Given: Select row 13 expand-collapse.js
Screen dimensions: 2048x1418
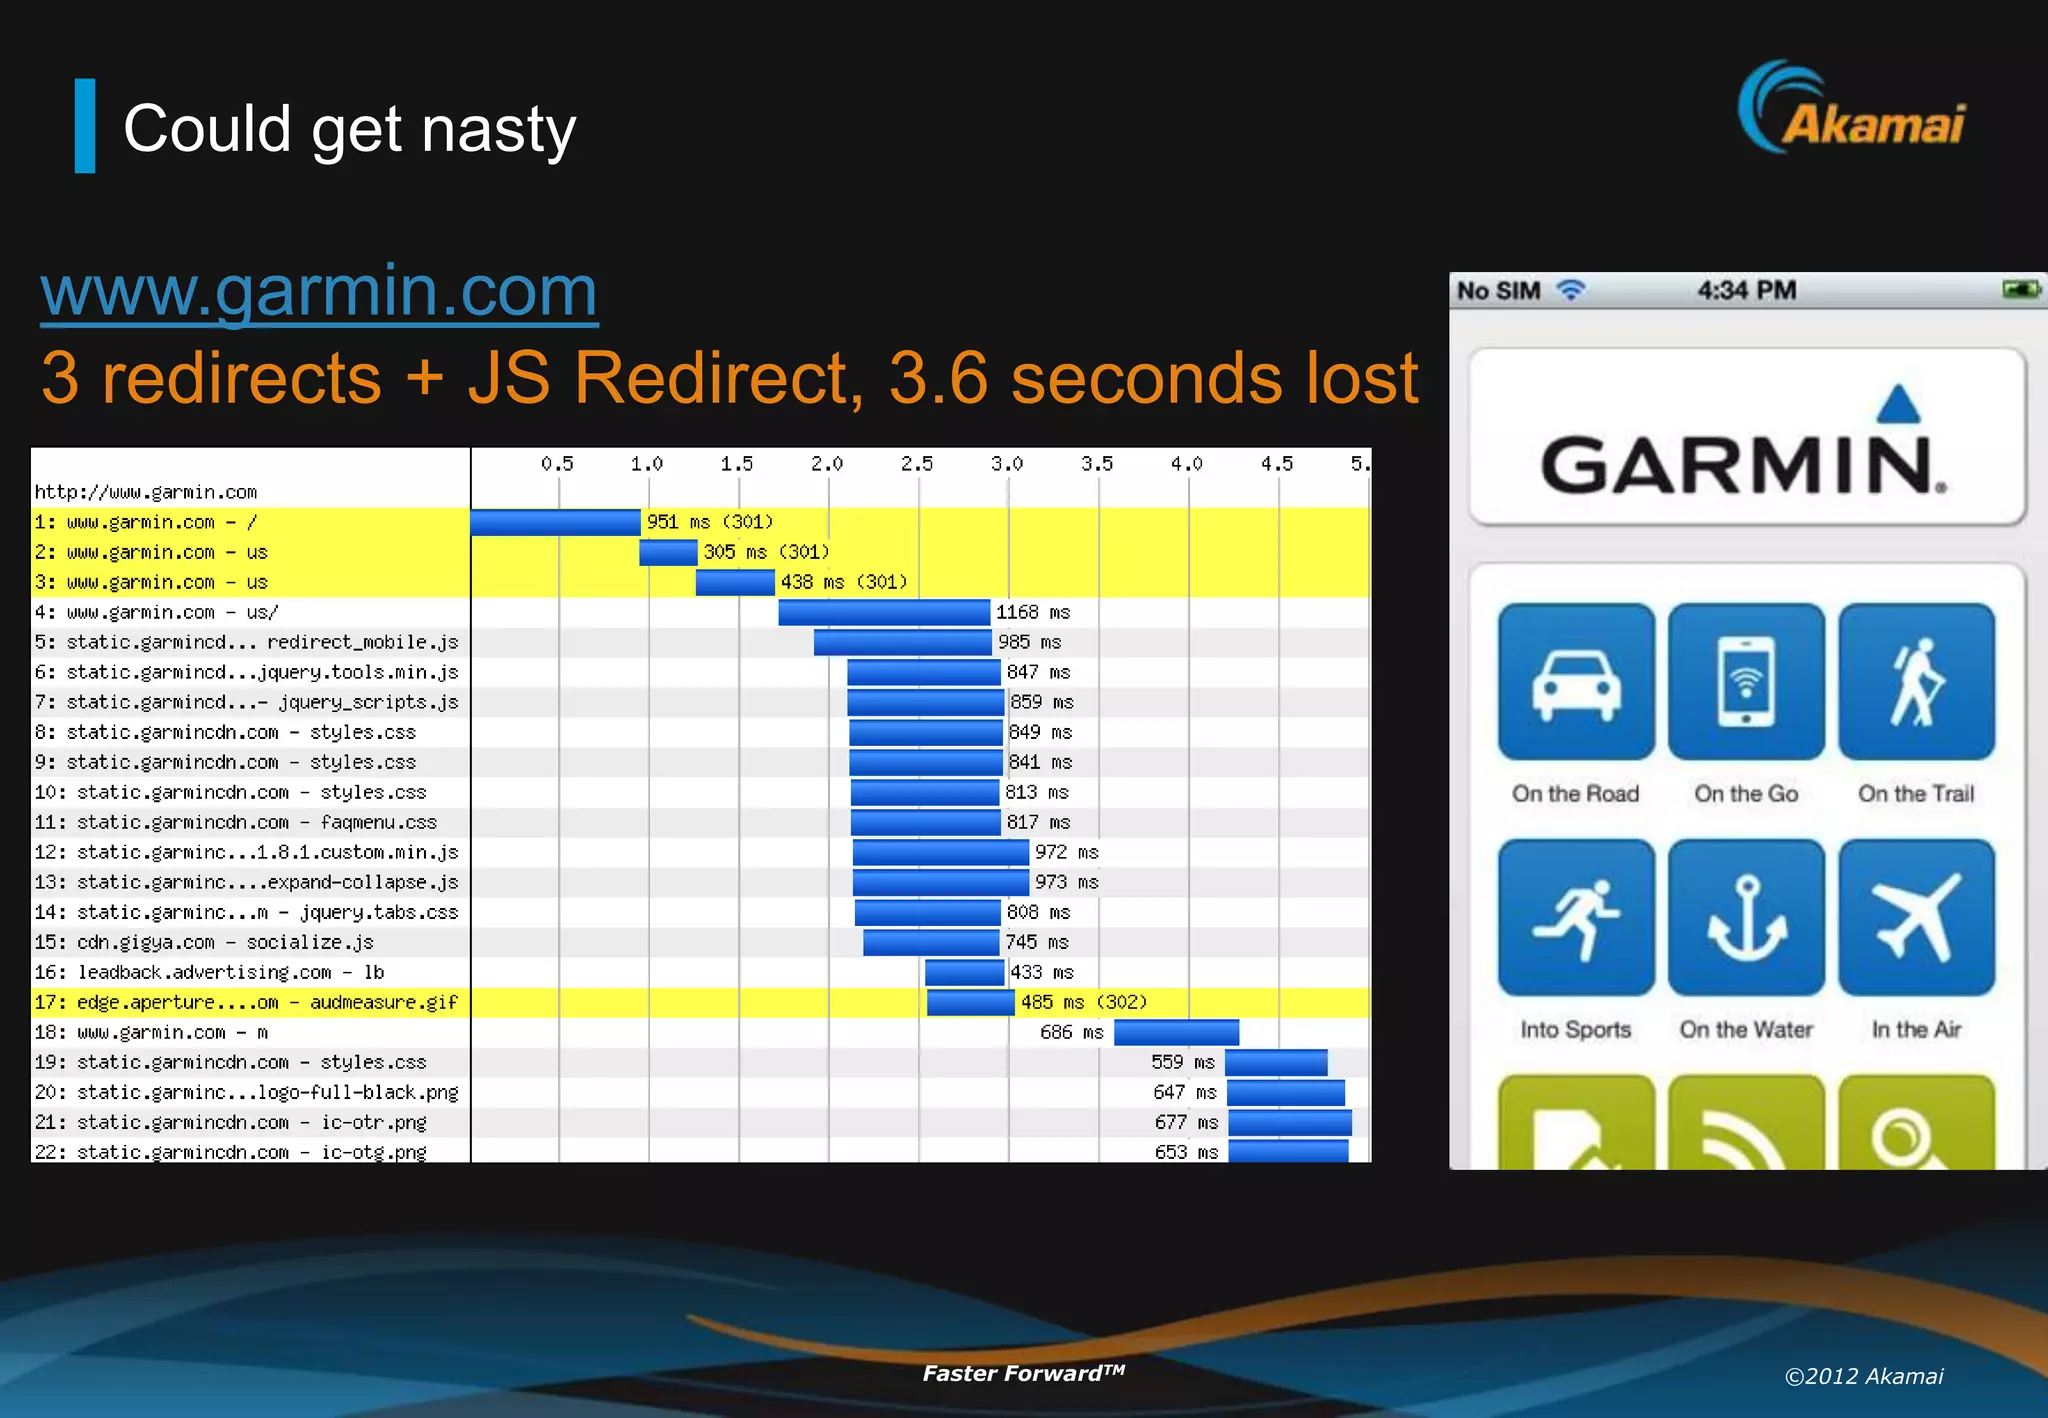Looking at the screenshot, I should point(700,882).
